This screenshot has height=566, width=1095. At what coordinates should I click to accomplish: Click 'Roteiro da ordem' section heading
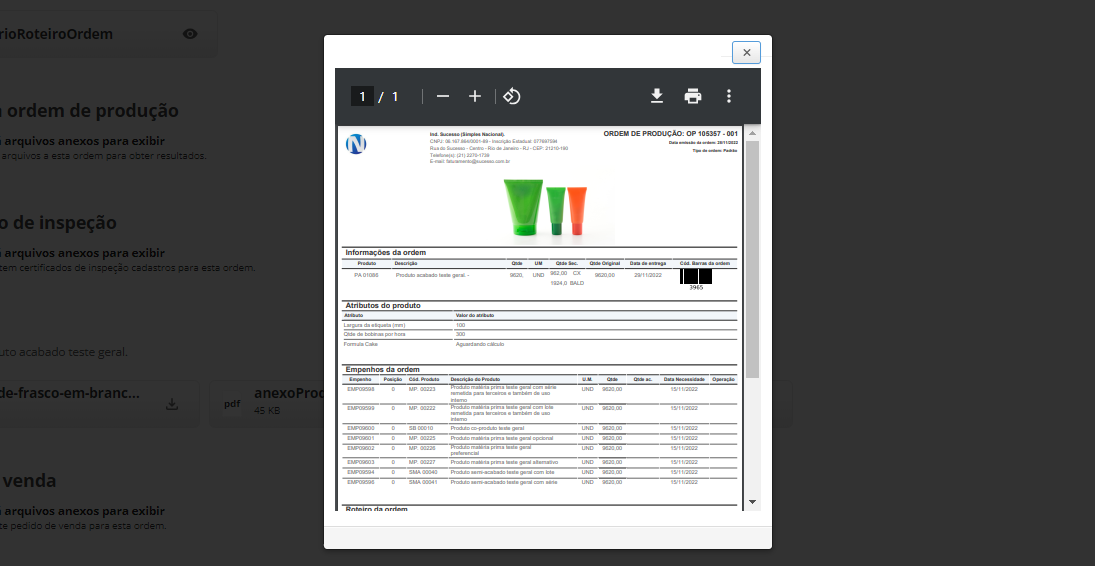[x=376, y=509]
